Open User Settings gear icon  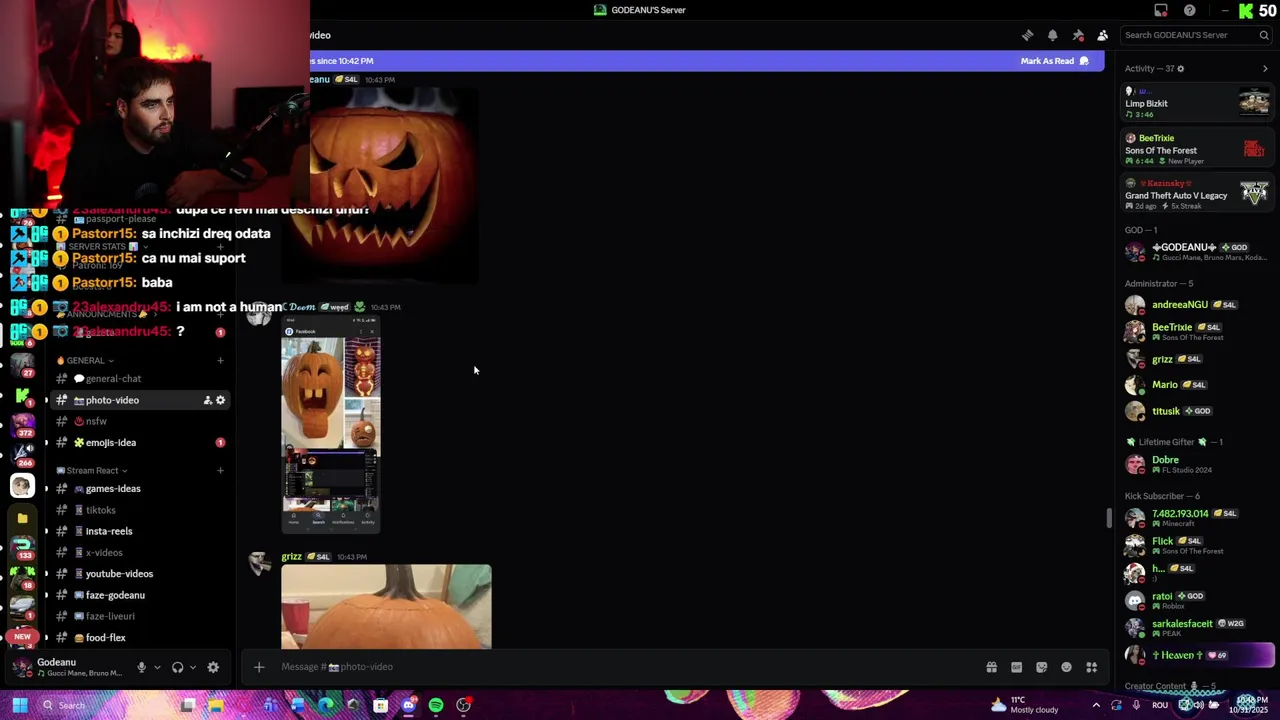point(213,667)
